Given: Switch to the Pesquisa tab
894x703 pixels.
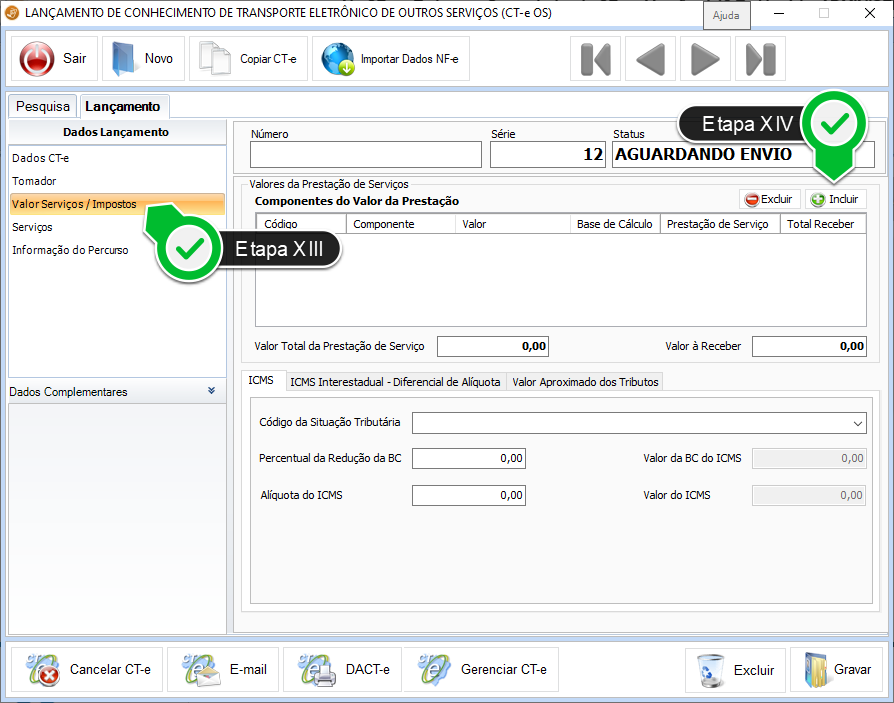Looking at the screenshot, I should (43, 106).
